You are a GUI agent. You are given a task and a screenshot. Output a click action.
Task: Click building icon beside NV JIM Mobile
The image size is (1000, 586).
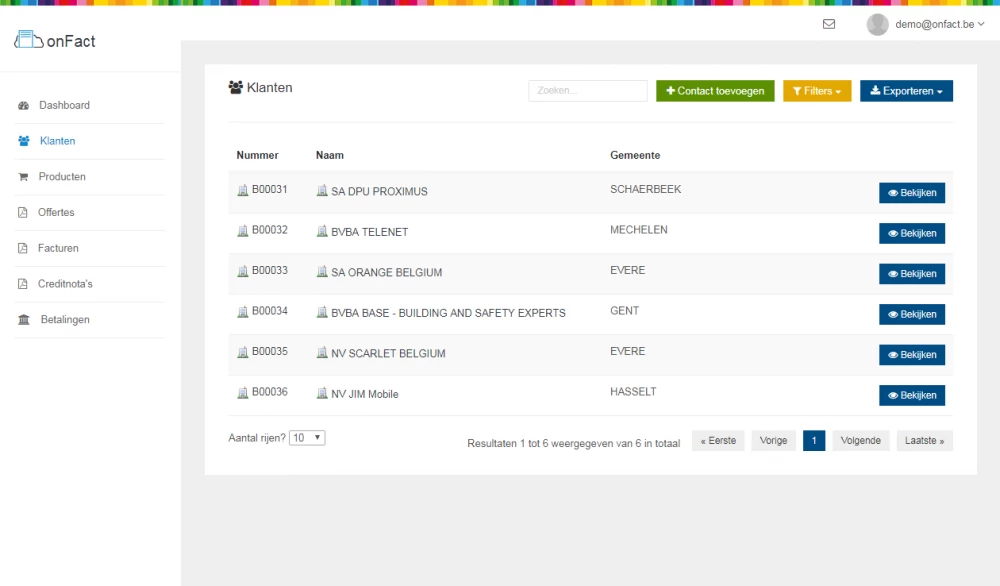click(x=322, y=394)
